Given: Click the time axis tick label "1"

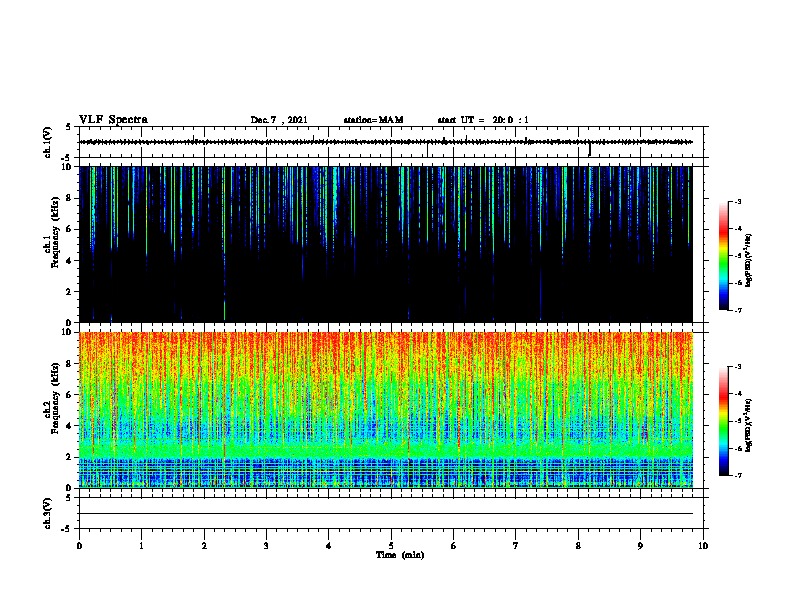Looking at the screenshot, I should (141, 546).
